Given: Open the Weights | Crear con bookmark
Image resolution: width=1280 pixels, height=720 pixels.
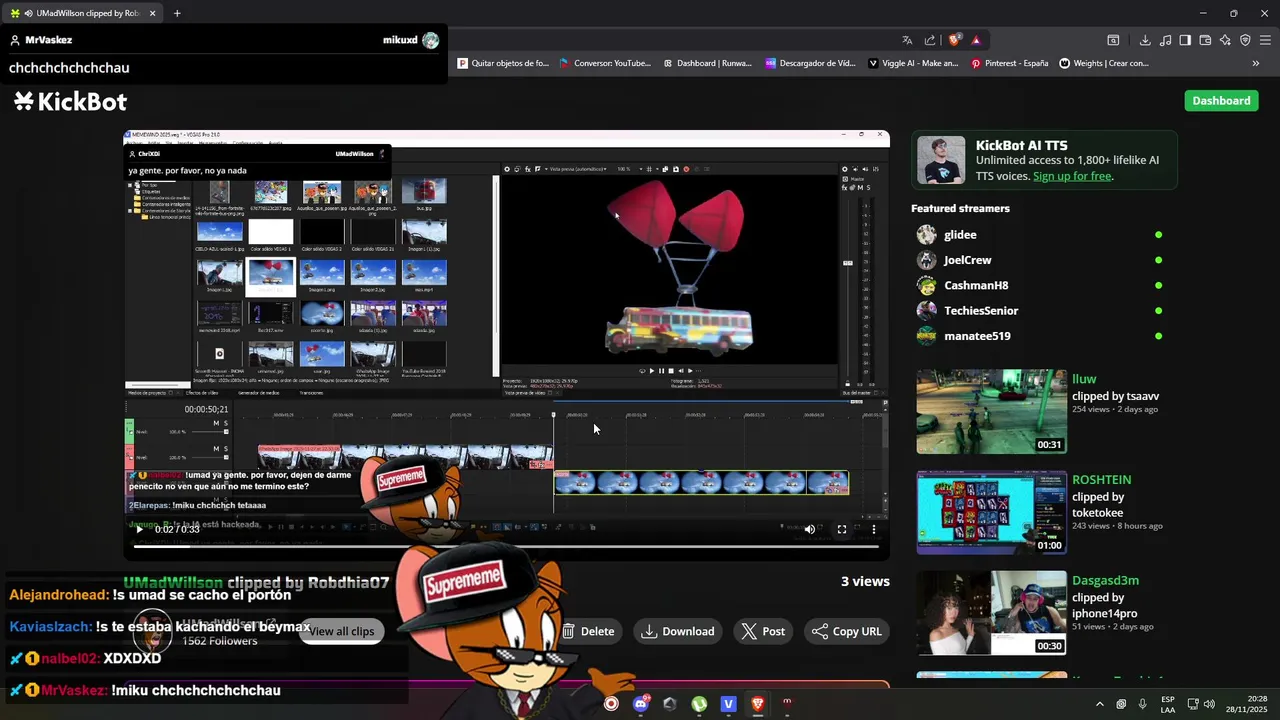Looking at the screenshot, I should [1103, 63].
